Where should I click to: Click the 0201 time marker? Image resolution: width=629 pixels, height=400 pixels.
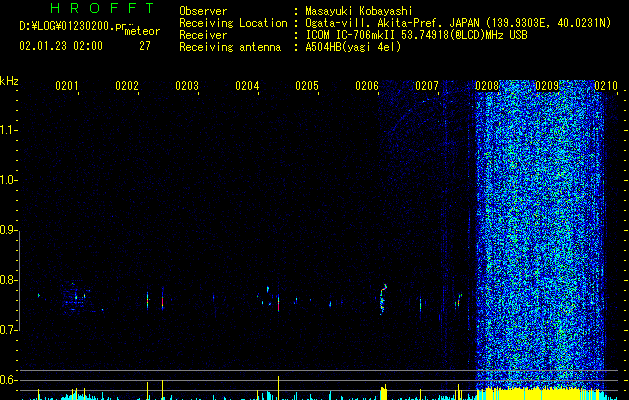(x=67, y=86)
